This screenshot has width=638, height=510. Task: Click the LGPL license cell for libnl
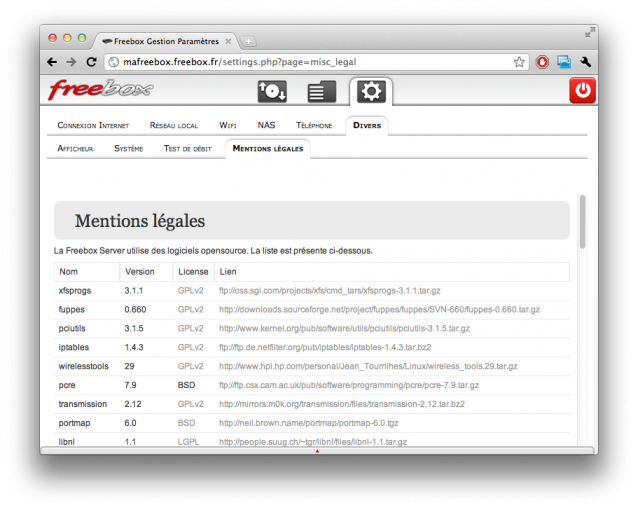tap(188, 442)
